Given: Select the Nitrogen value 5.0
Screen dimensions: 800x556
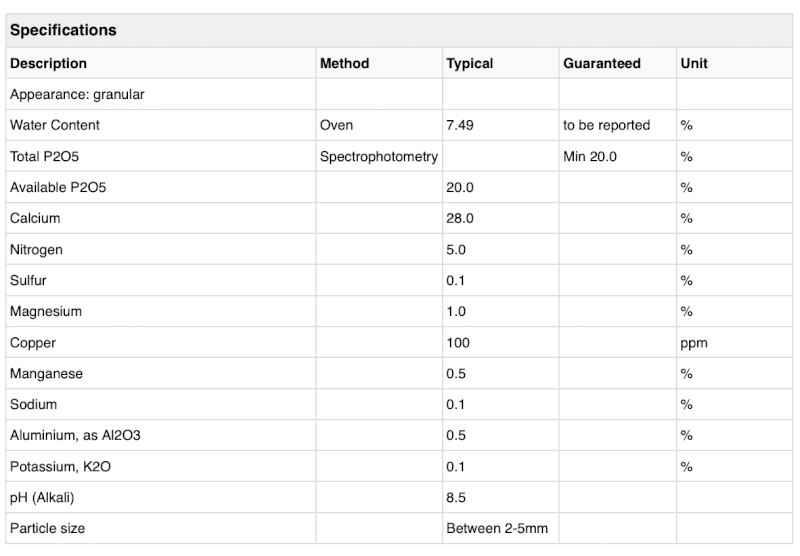Looking at the screenshot, I should click(456, 249).
